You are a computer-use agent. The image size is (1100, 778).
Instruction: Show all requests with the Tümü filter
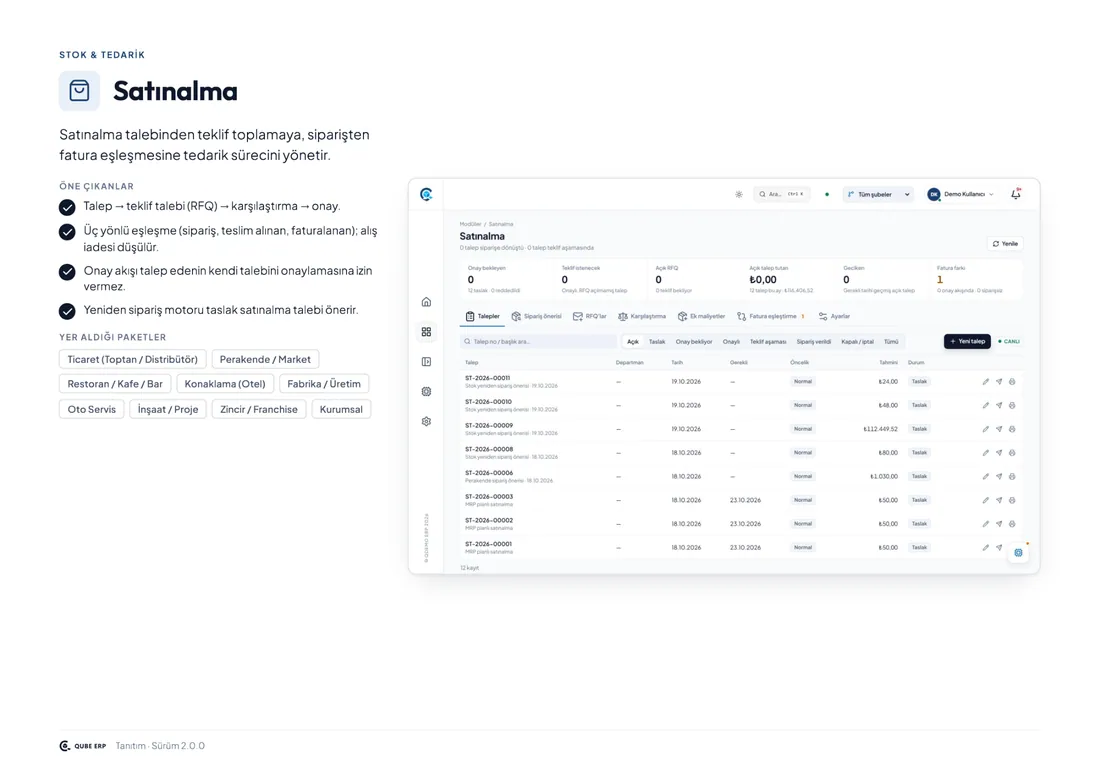pos(891,342)
